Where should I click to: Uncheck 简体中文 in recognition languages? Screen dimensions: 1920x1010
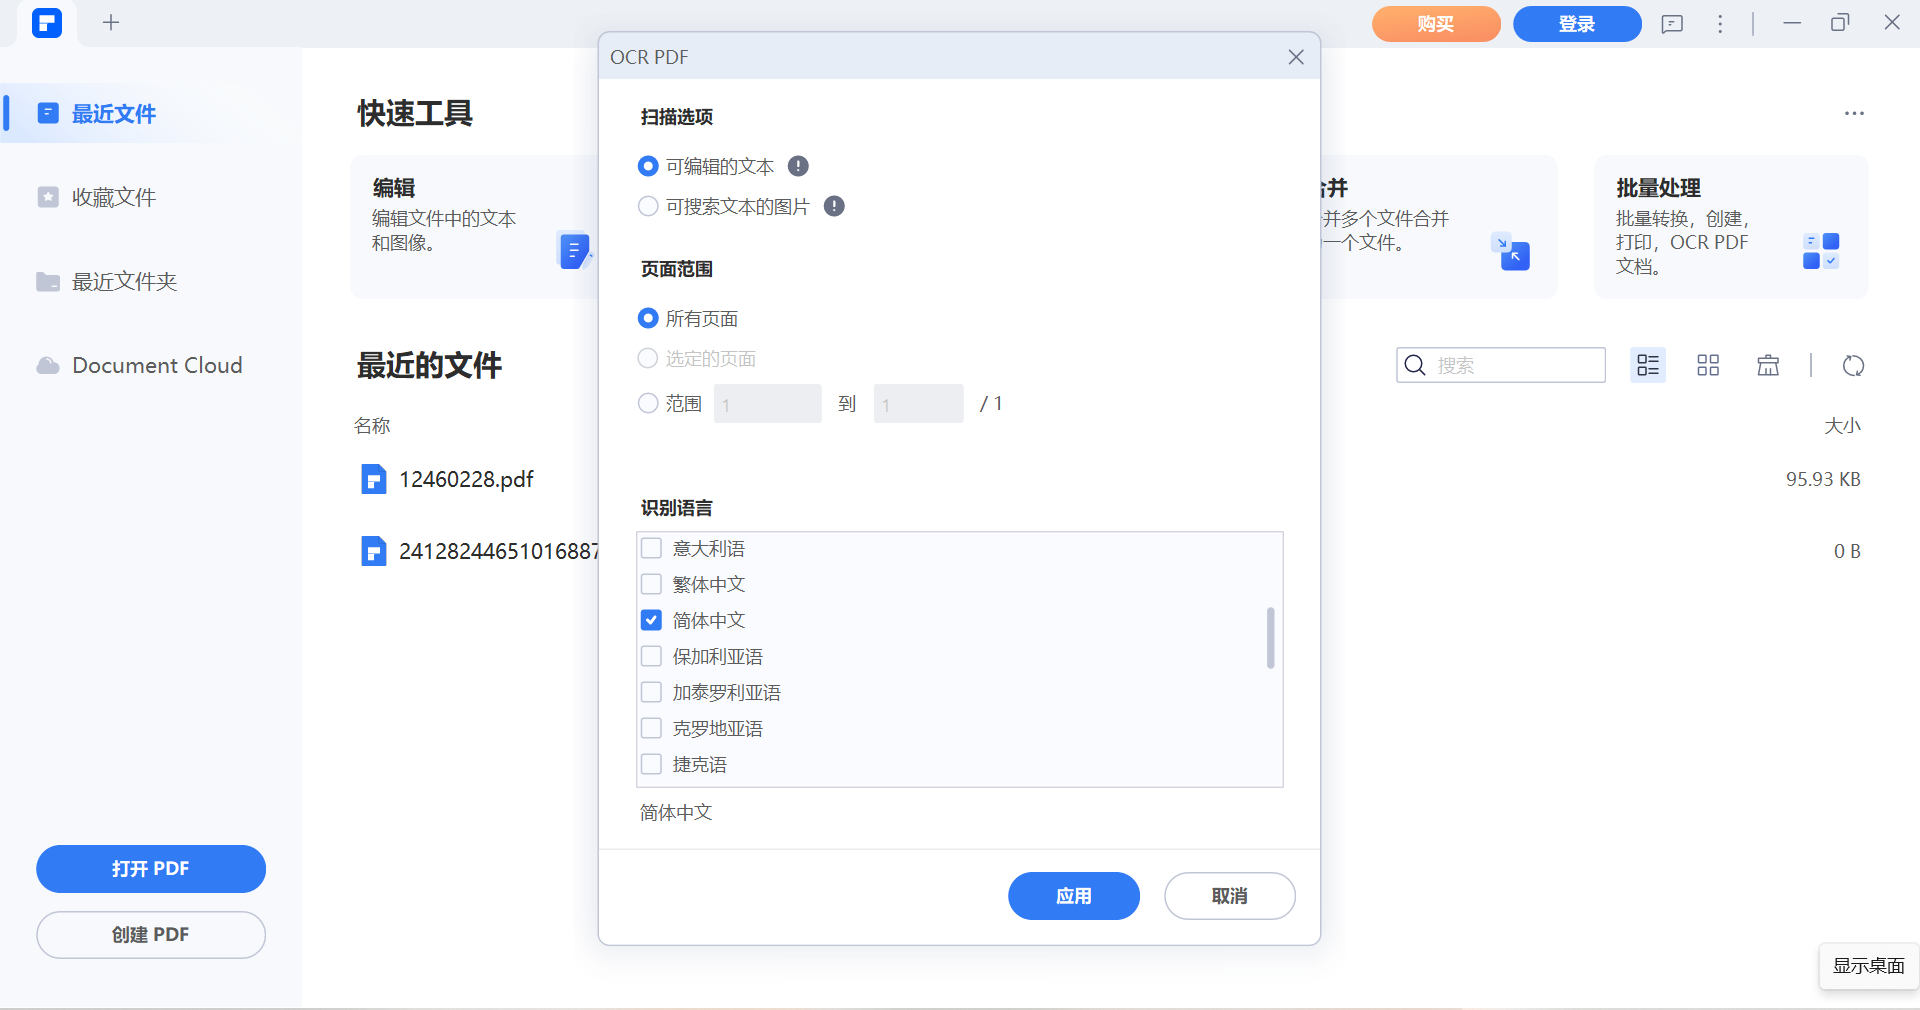651,620
